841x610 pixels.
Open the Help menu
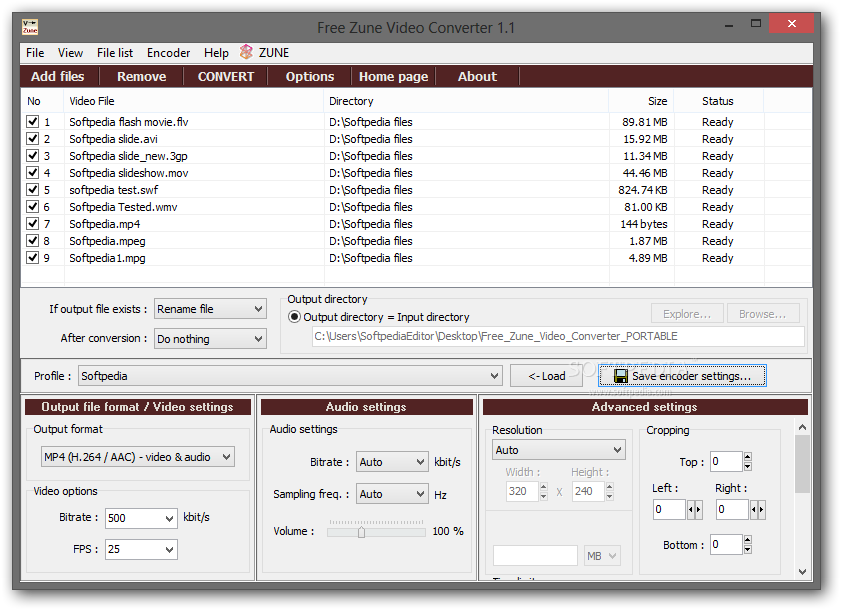216,53
